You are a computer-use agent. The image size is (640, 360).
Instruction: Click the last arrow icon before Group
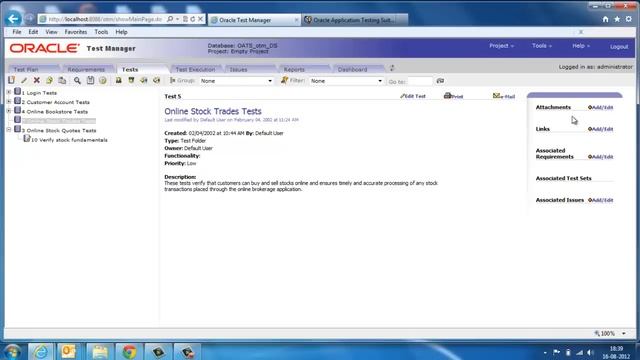pyautogui.click(x=156, y=80)
